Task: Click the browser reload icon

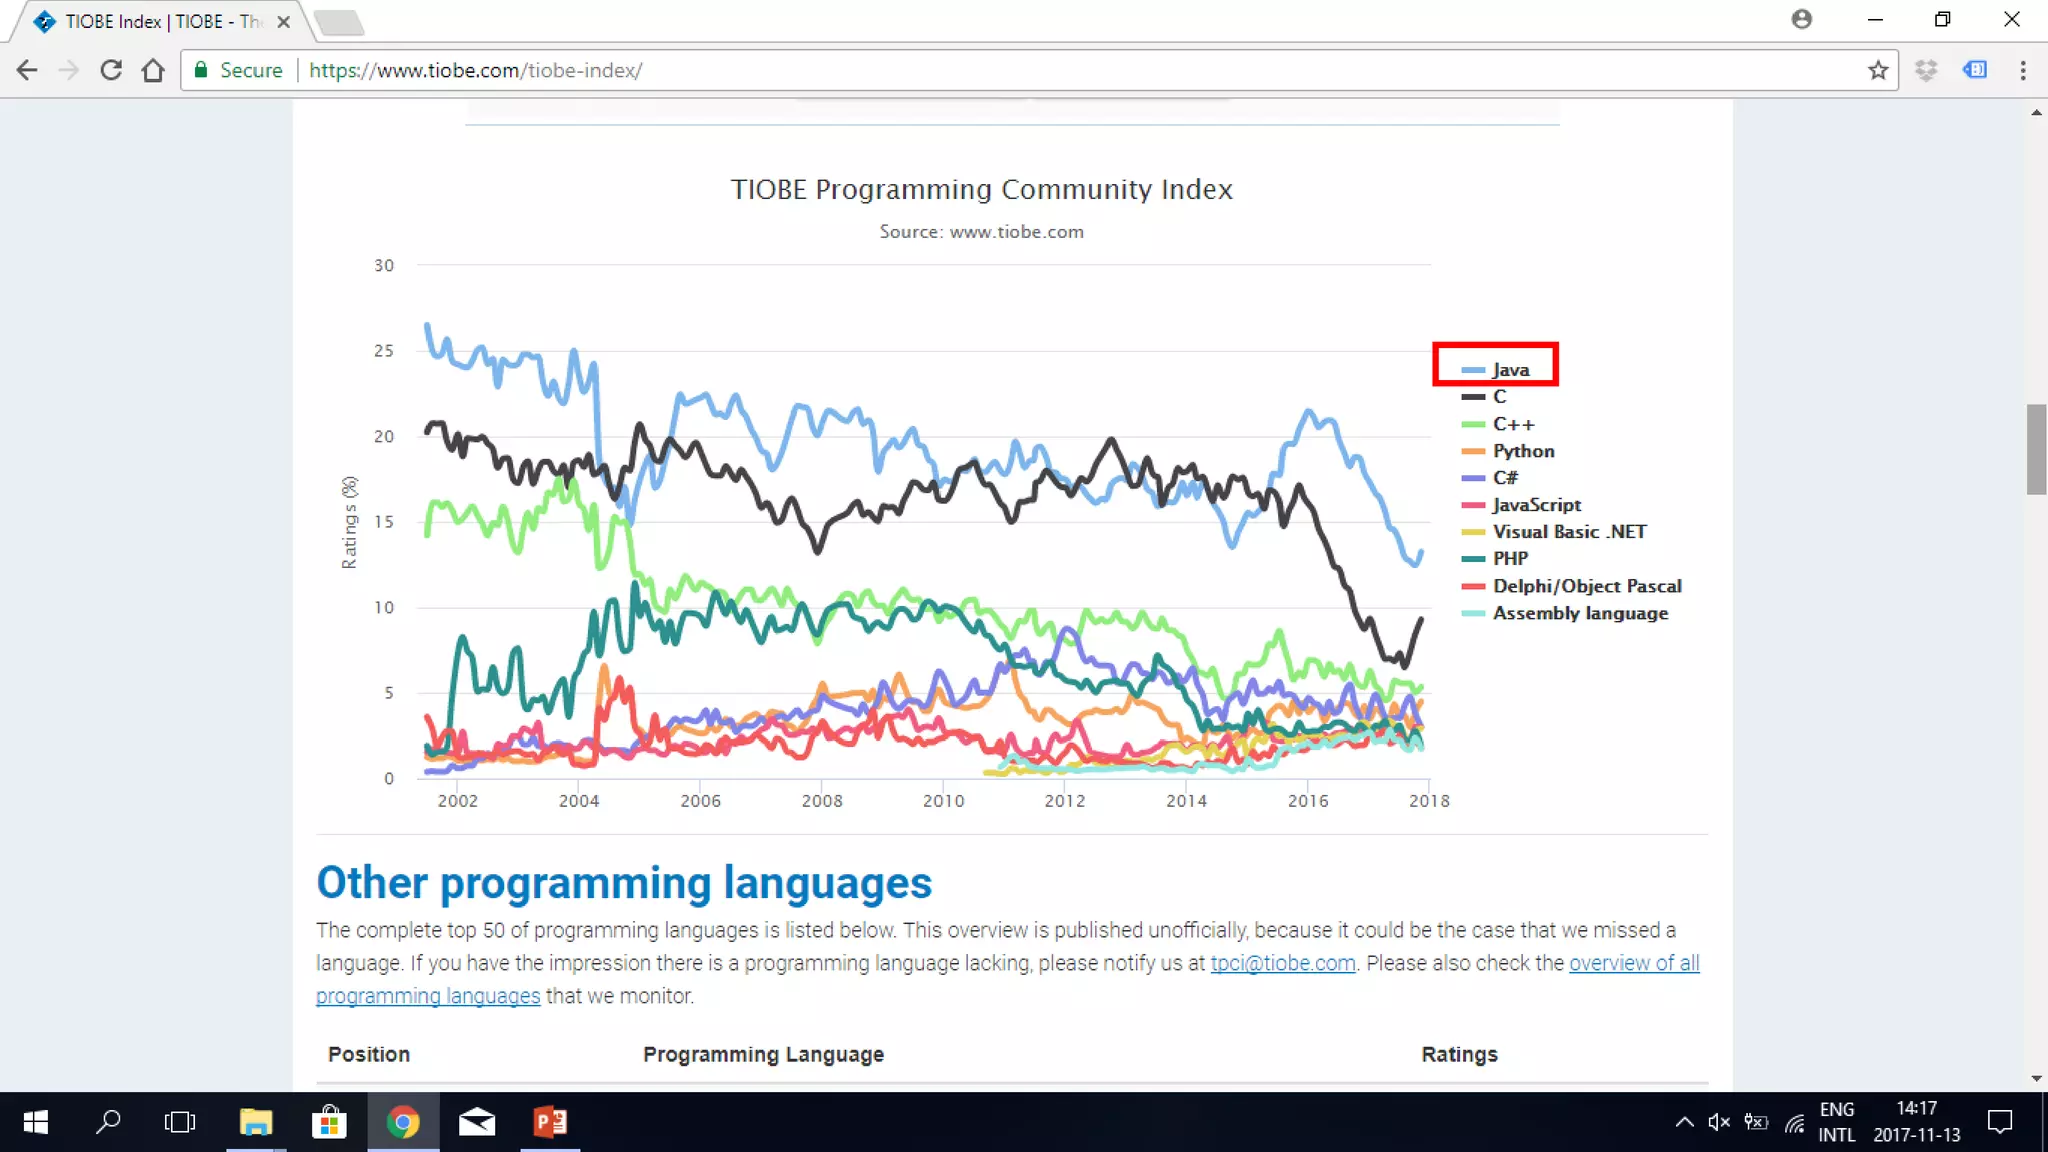Action: (x=111, y=70)
